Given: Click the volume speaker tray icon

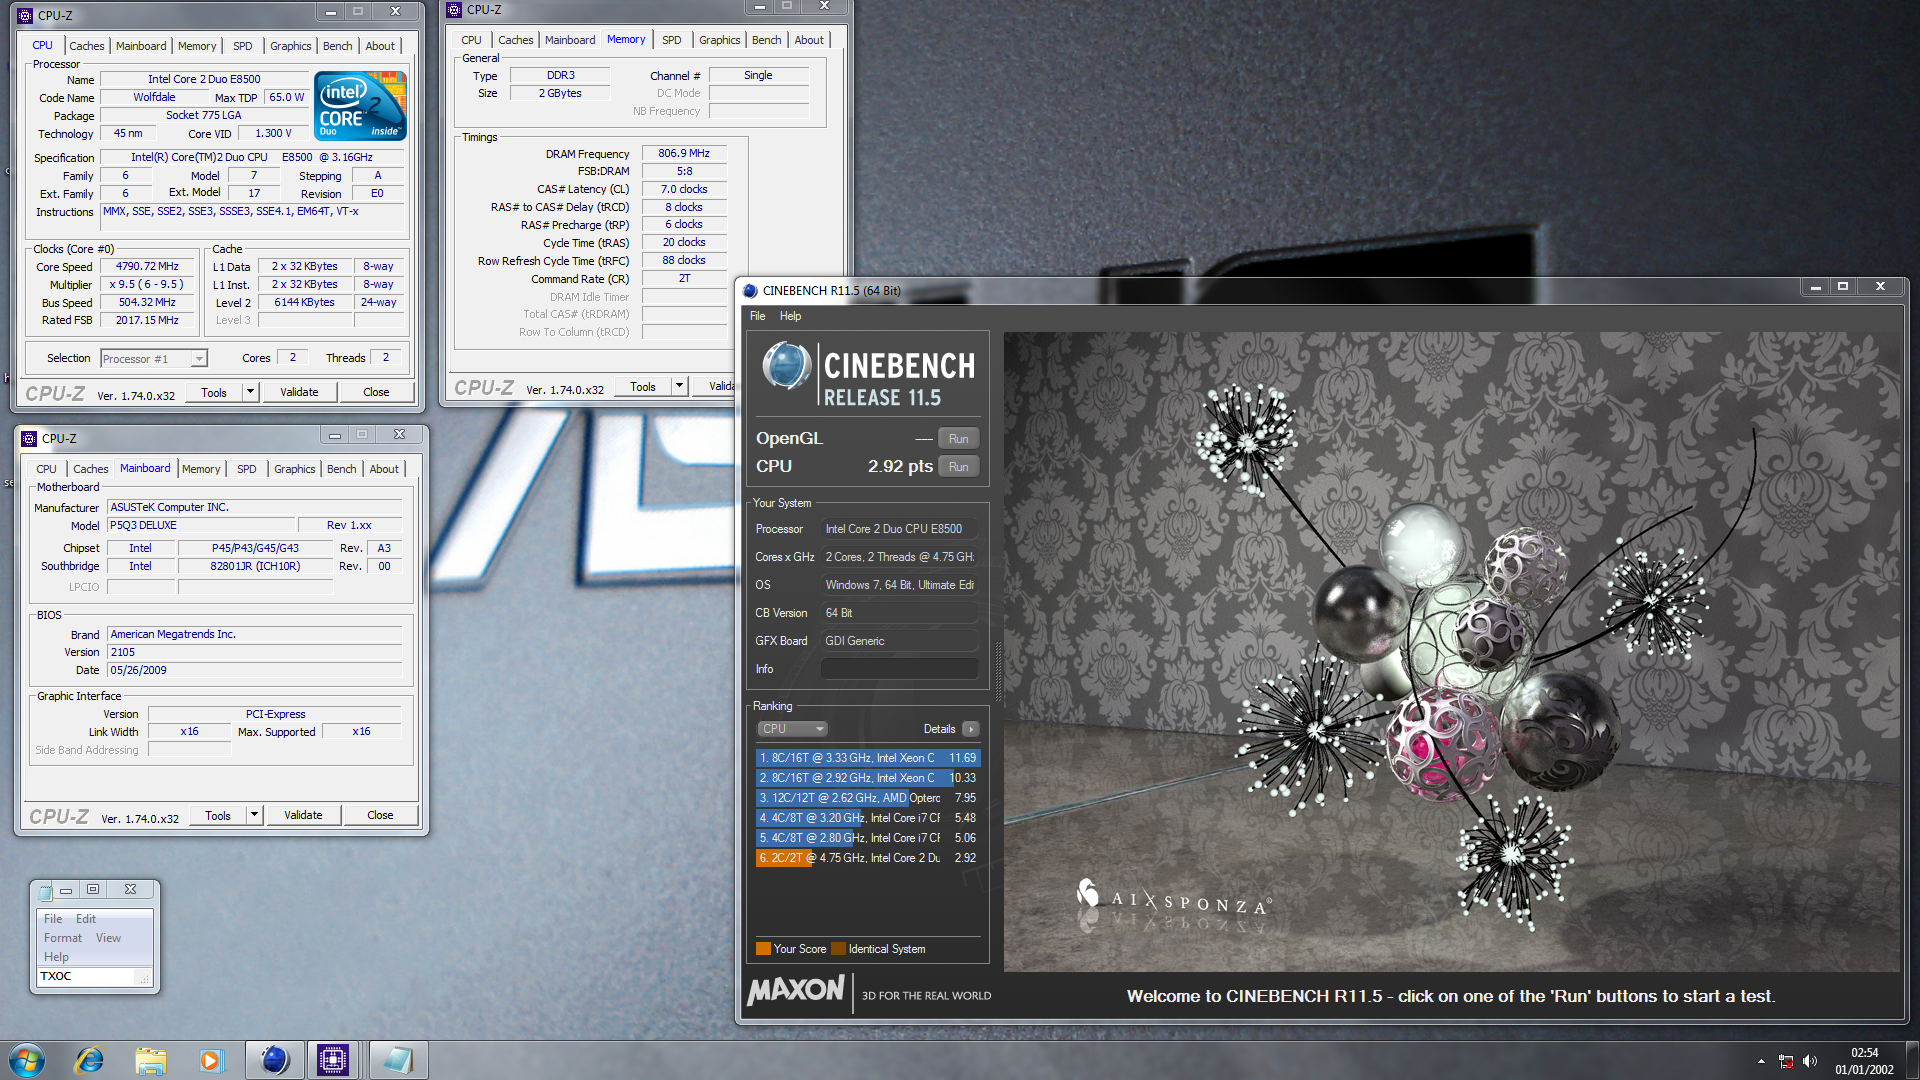Looking at the screenshot, I should [x=1809, y=1061].
